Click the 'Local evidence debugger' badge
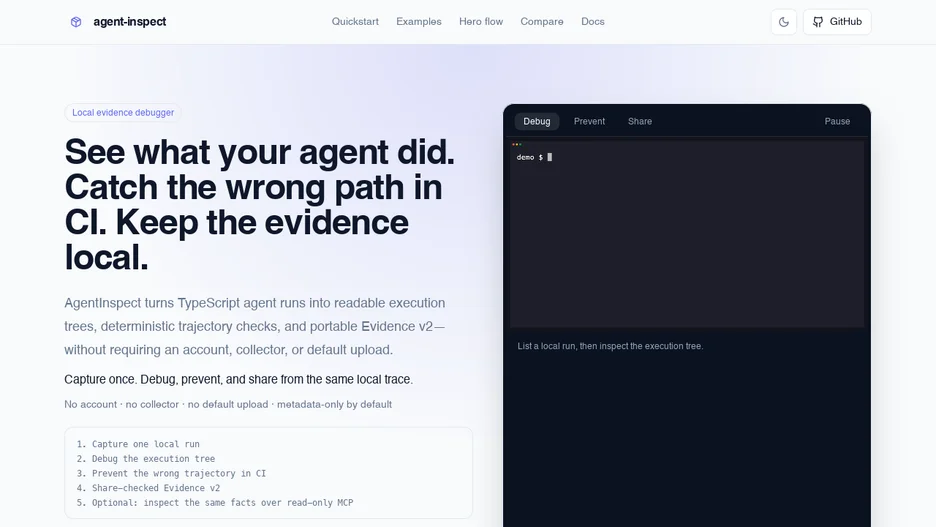This screenshot has width=936, height=527. [x=123, y=112]
